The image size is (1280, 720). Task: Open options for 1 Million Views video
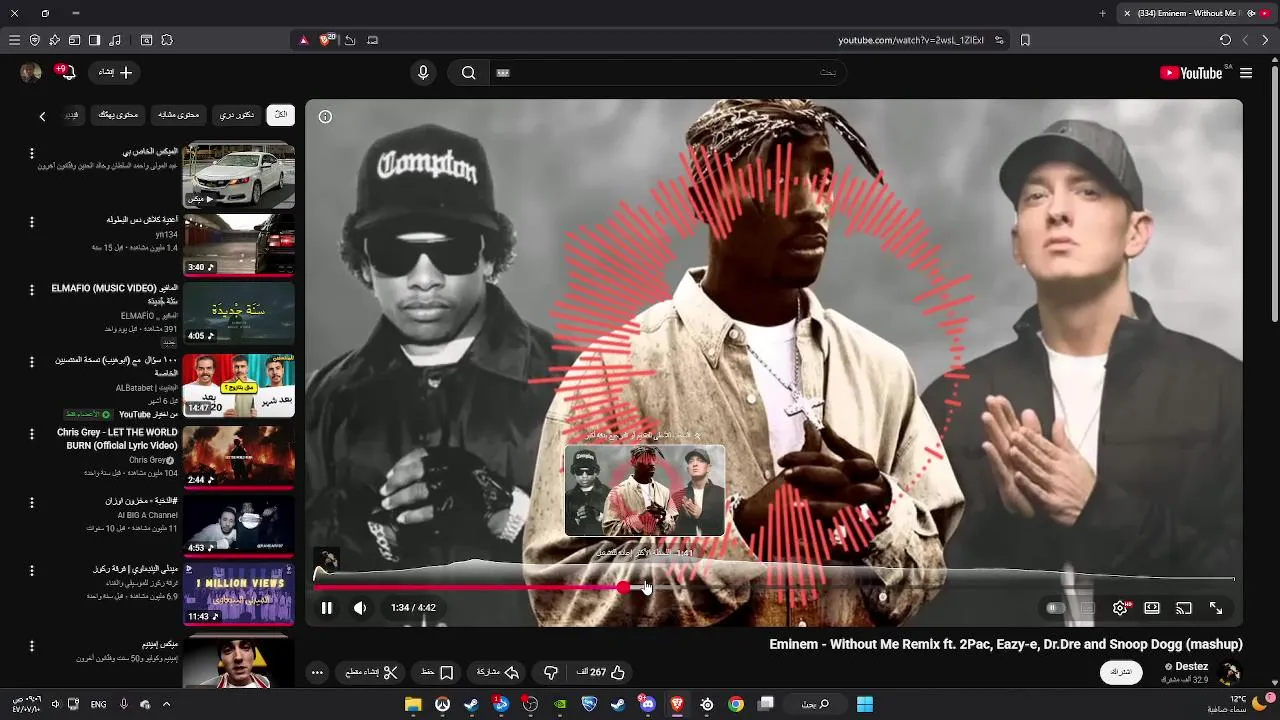click(31, 571)
